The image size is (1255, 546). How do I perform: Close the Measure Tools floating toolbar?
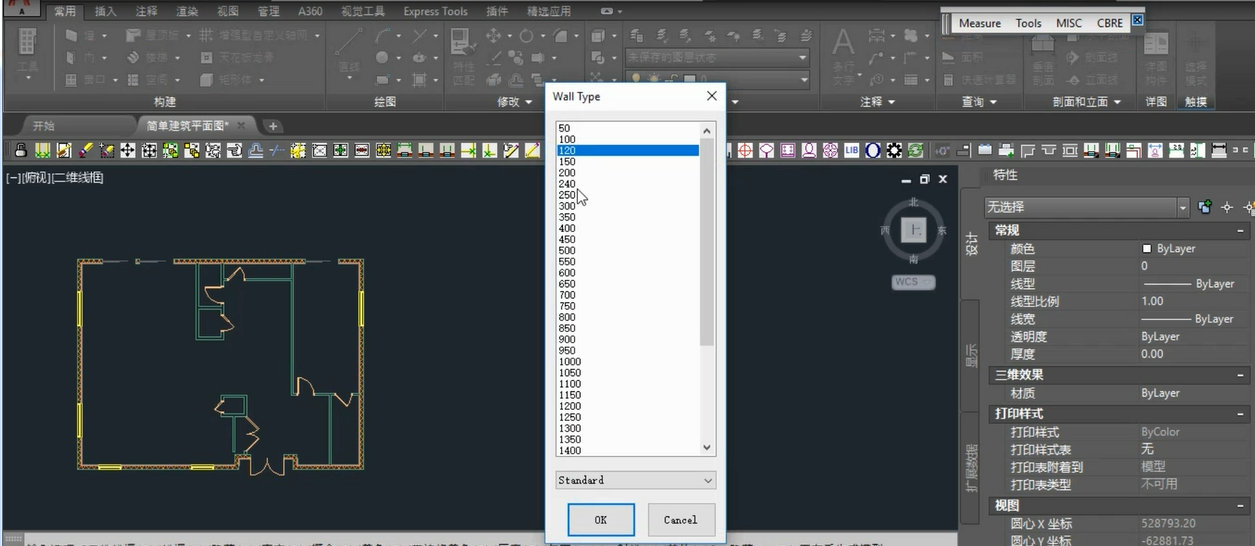[x=1137, y=21]
